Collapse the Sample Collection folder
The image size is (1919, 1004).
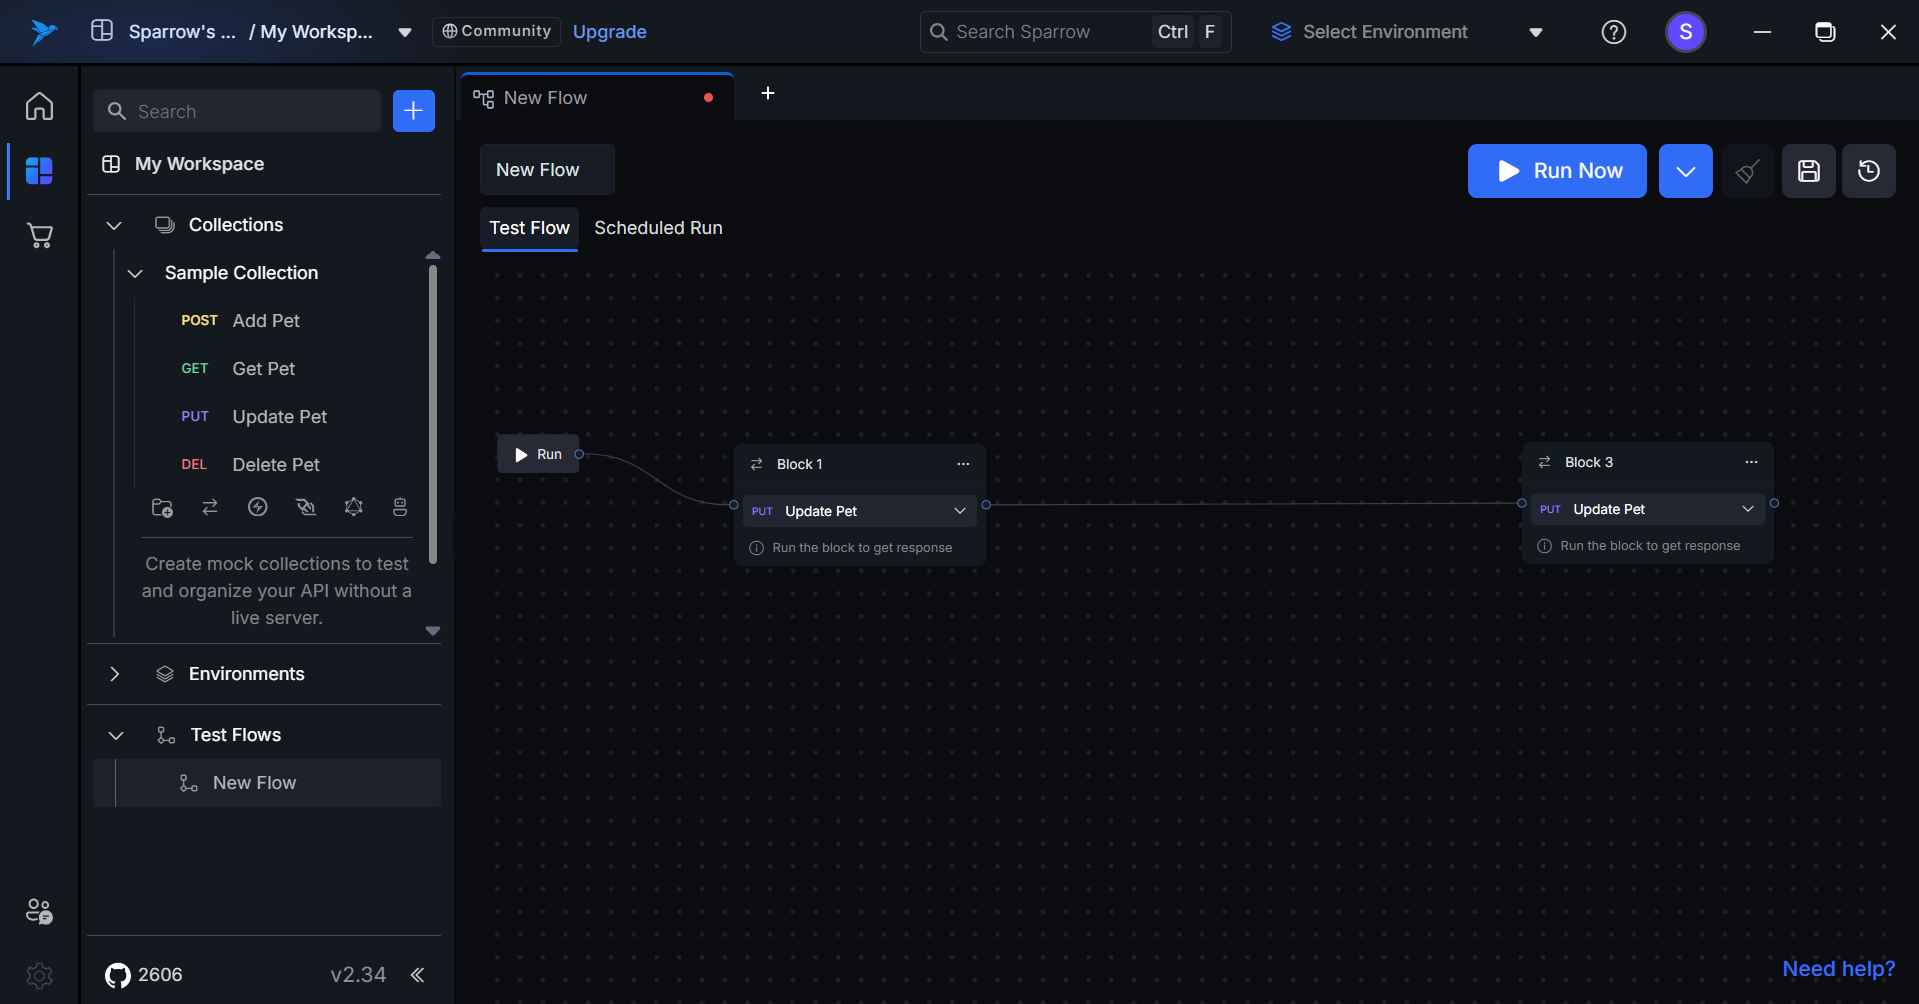pos(136,273)
